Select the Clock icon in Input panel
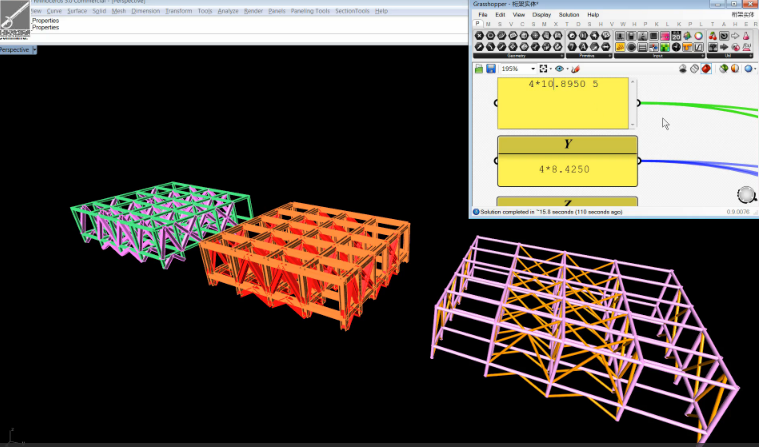The image size is (759, 447). pos(676,47)
